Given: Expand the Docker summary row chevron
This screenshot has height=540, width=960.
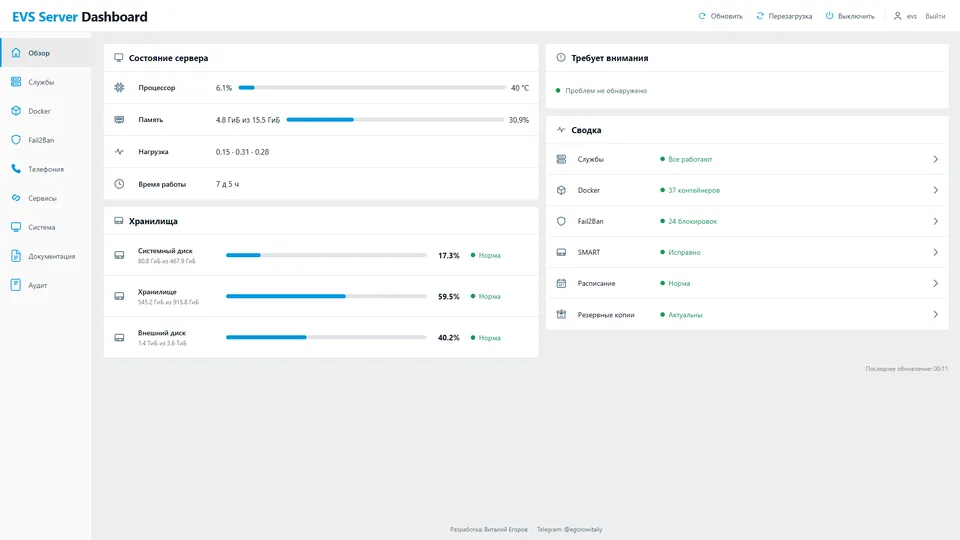Looking at the screenshot, I should click(x=936, y=190).
